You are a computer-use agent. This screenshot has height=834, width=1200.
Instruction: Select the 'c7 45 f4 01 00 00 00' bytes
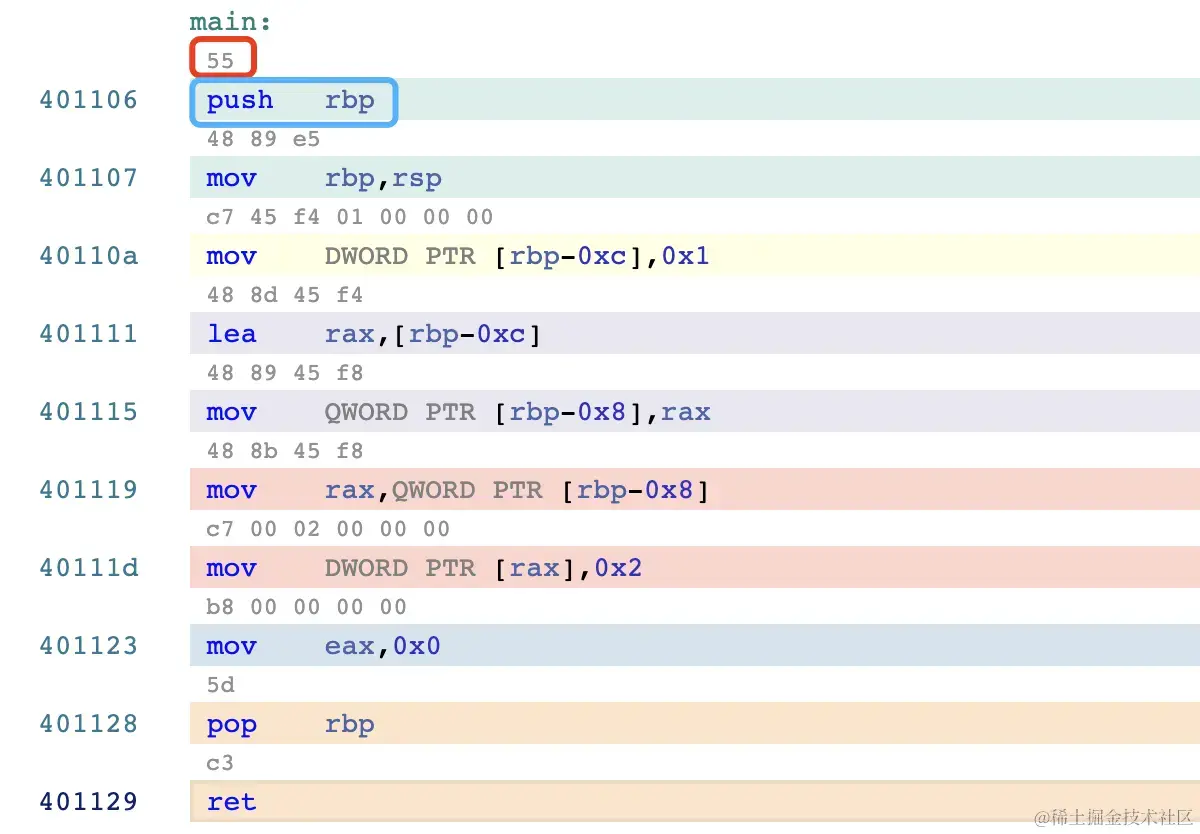(x=350, y=217)
